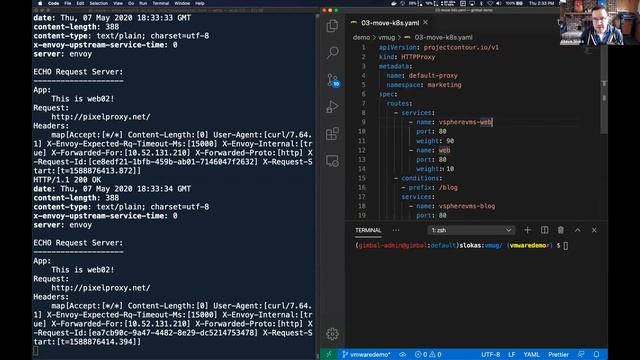Open the terminal selector dropdown 1: zsh
Screen dimensions: 640x360
(471, 230)
